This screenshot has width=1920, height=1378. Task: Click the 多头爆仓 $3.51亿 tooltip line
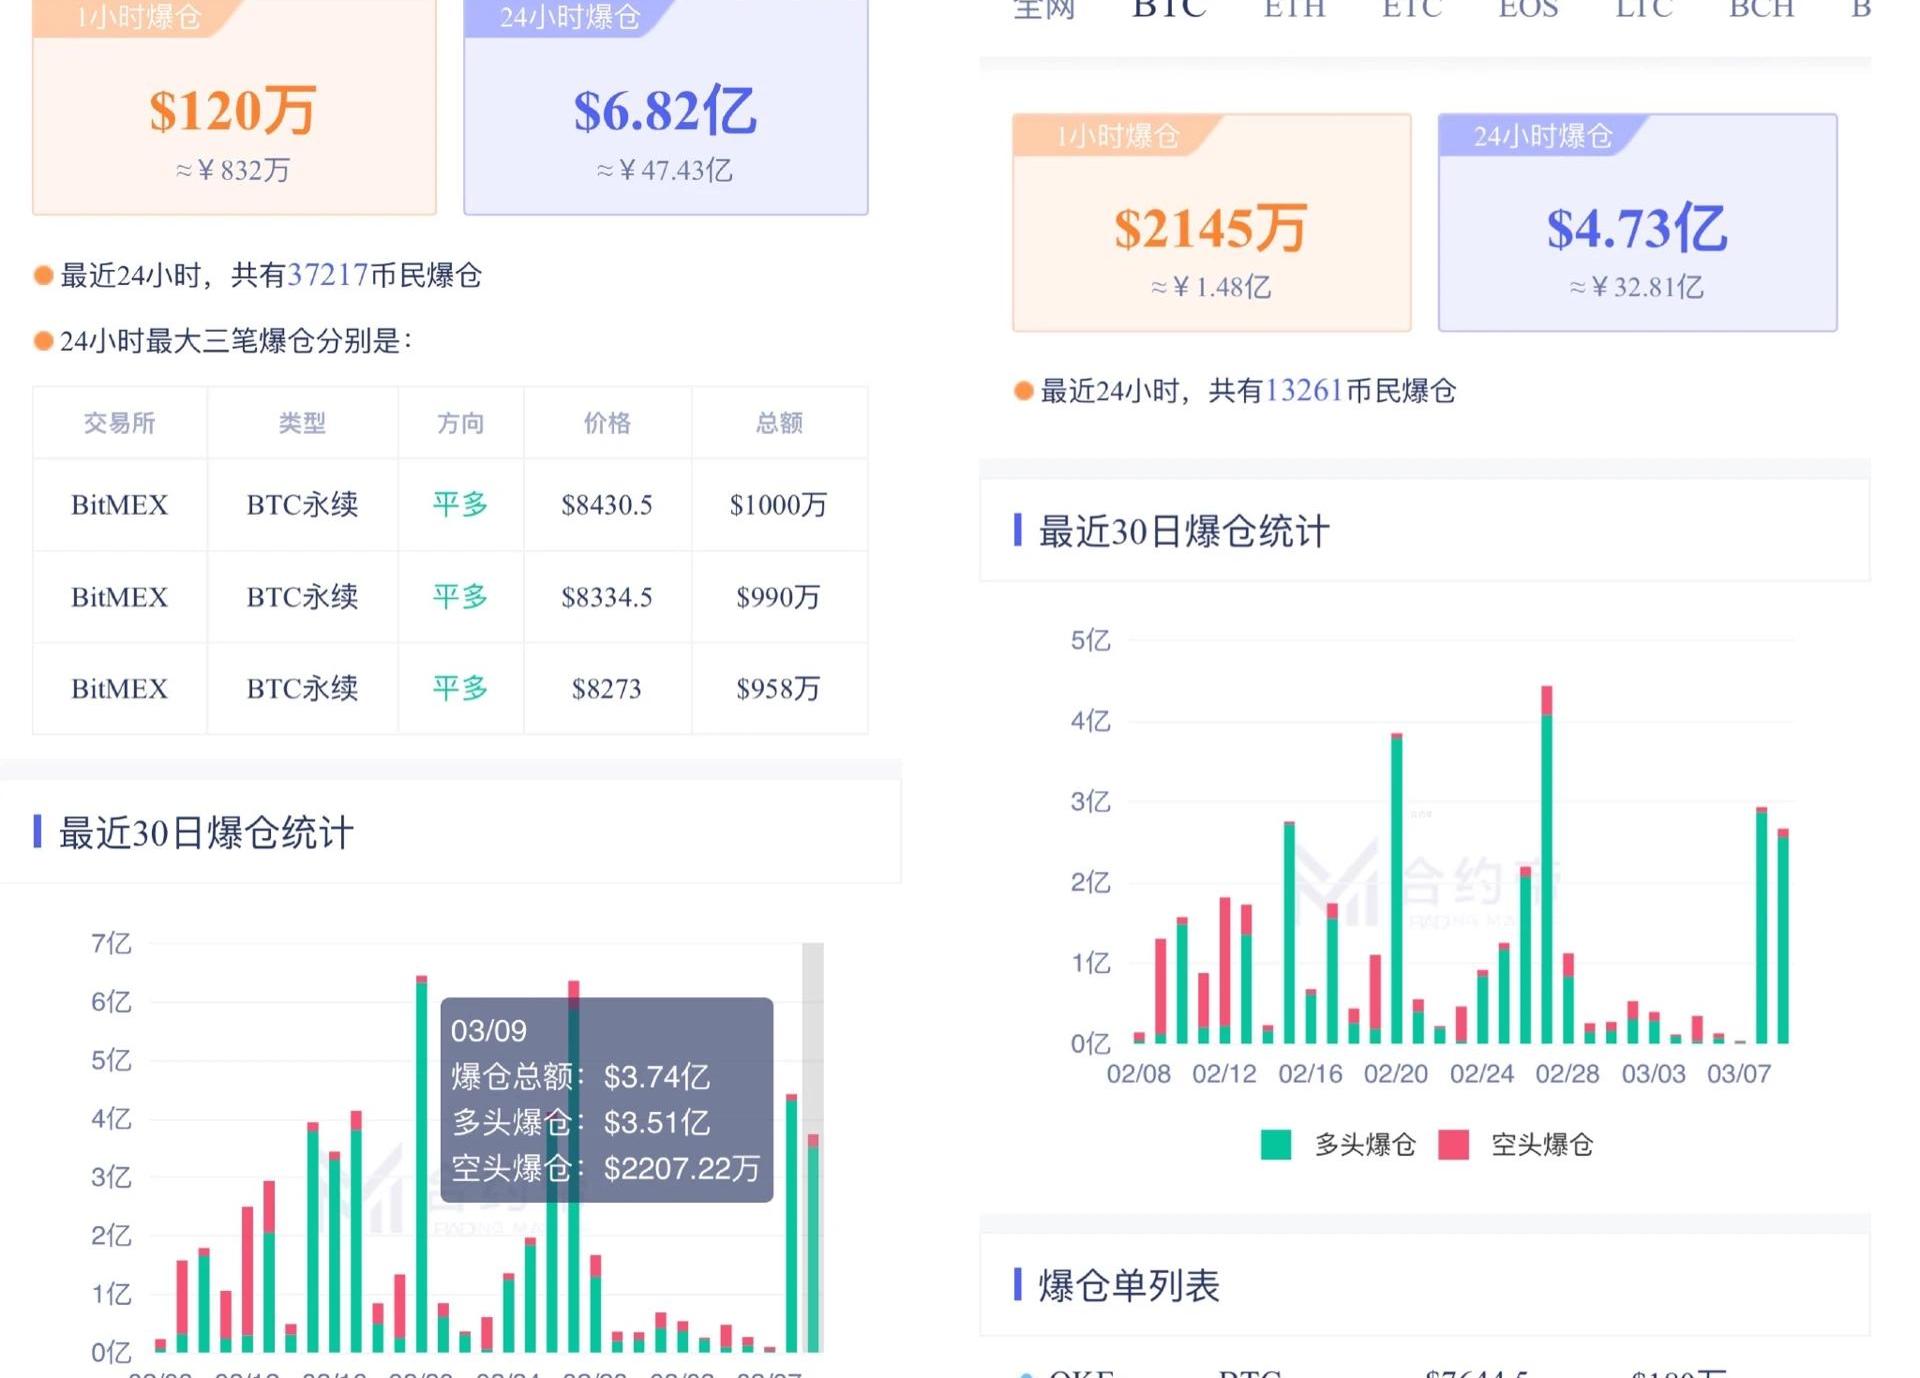581,1123
